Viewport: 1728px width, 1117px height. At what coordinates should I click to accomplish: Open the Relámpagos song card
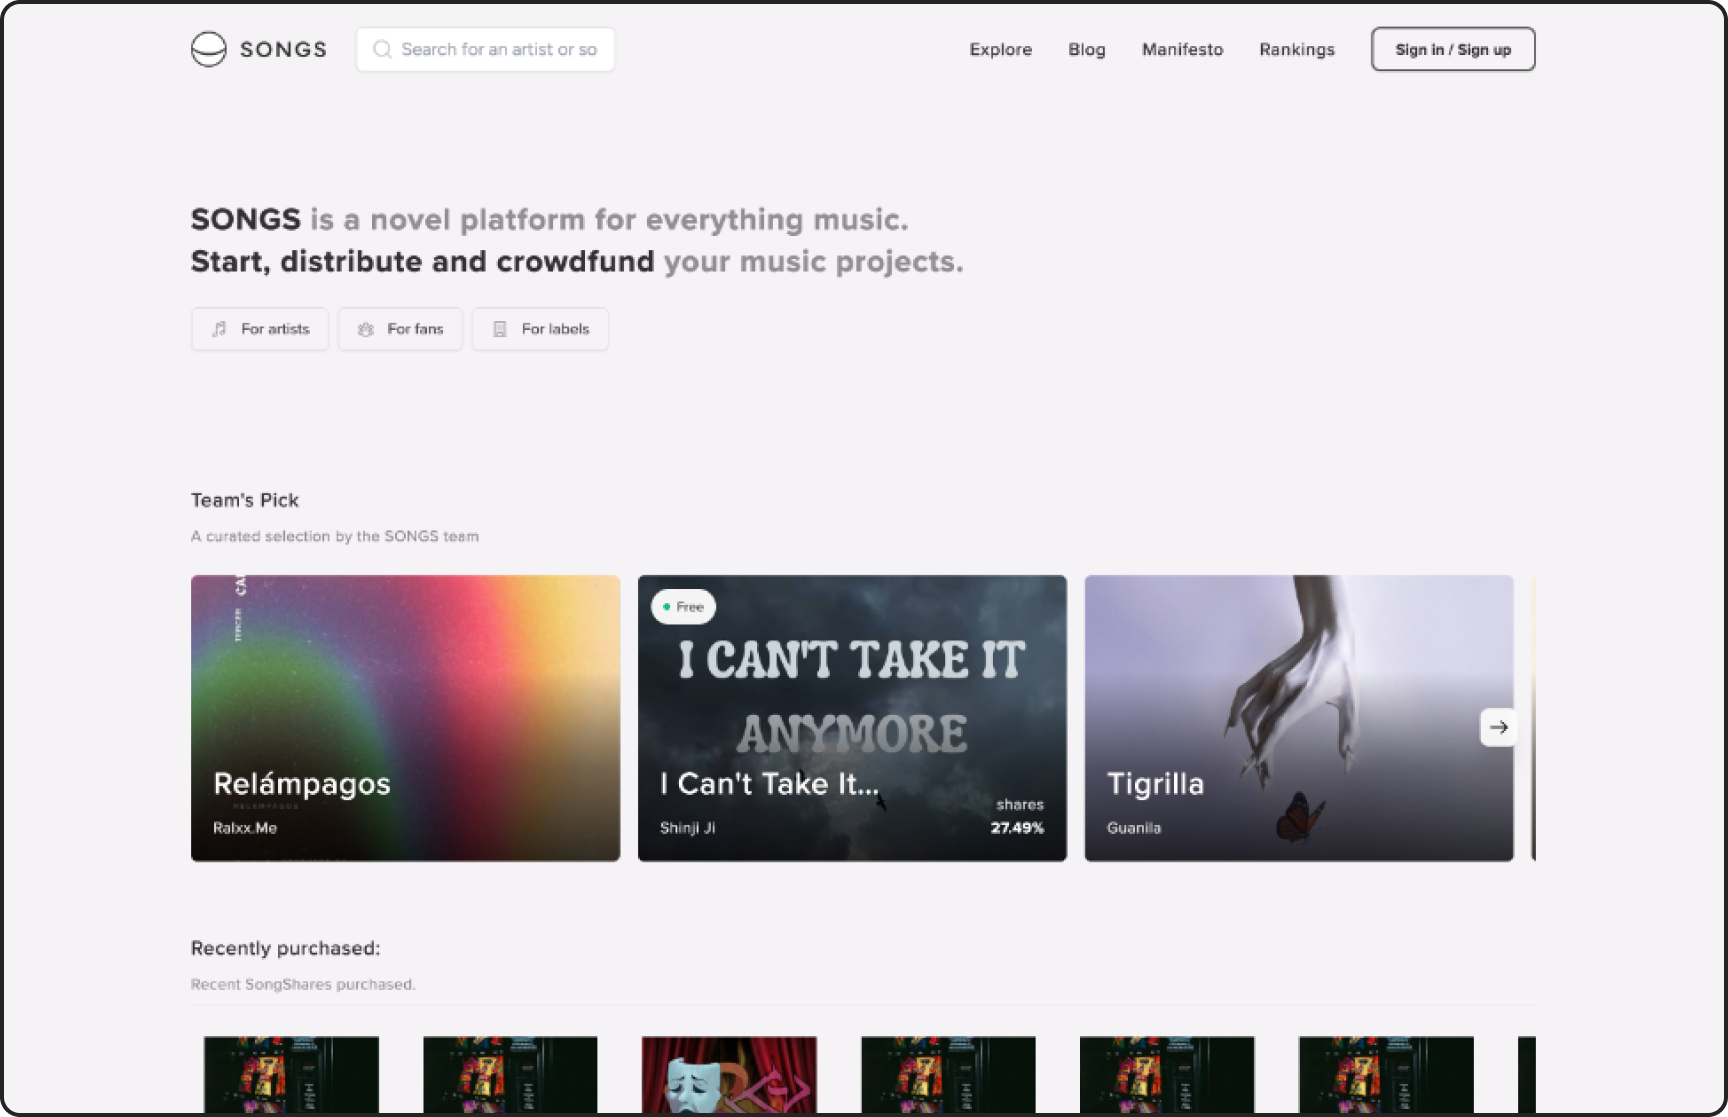405,718
